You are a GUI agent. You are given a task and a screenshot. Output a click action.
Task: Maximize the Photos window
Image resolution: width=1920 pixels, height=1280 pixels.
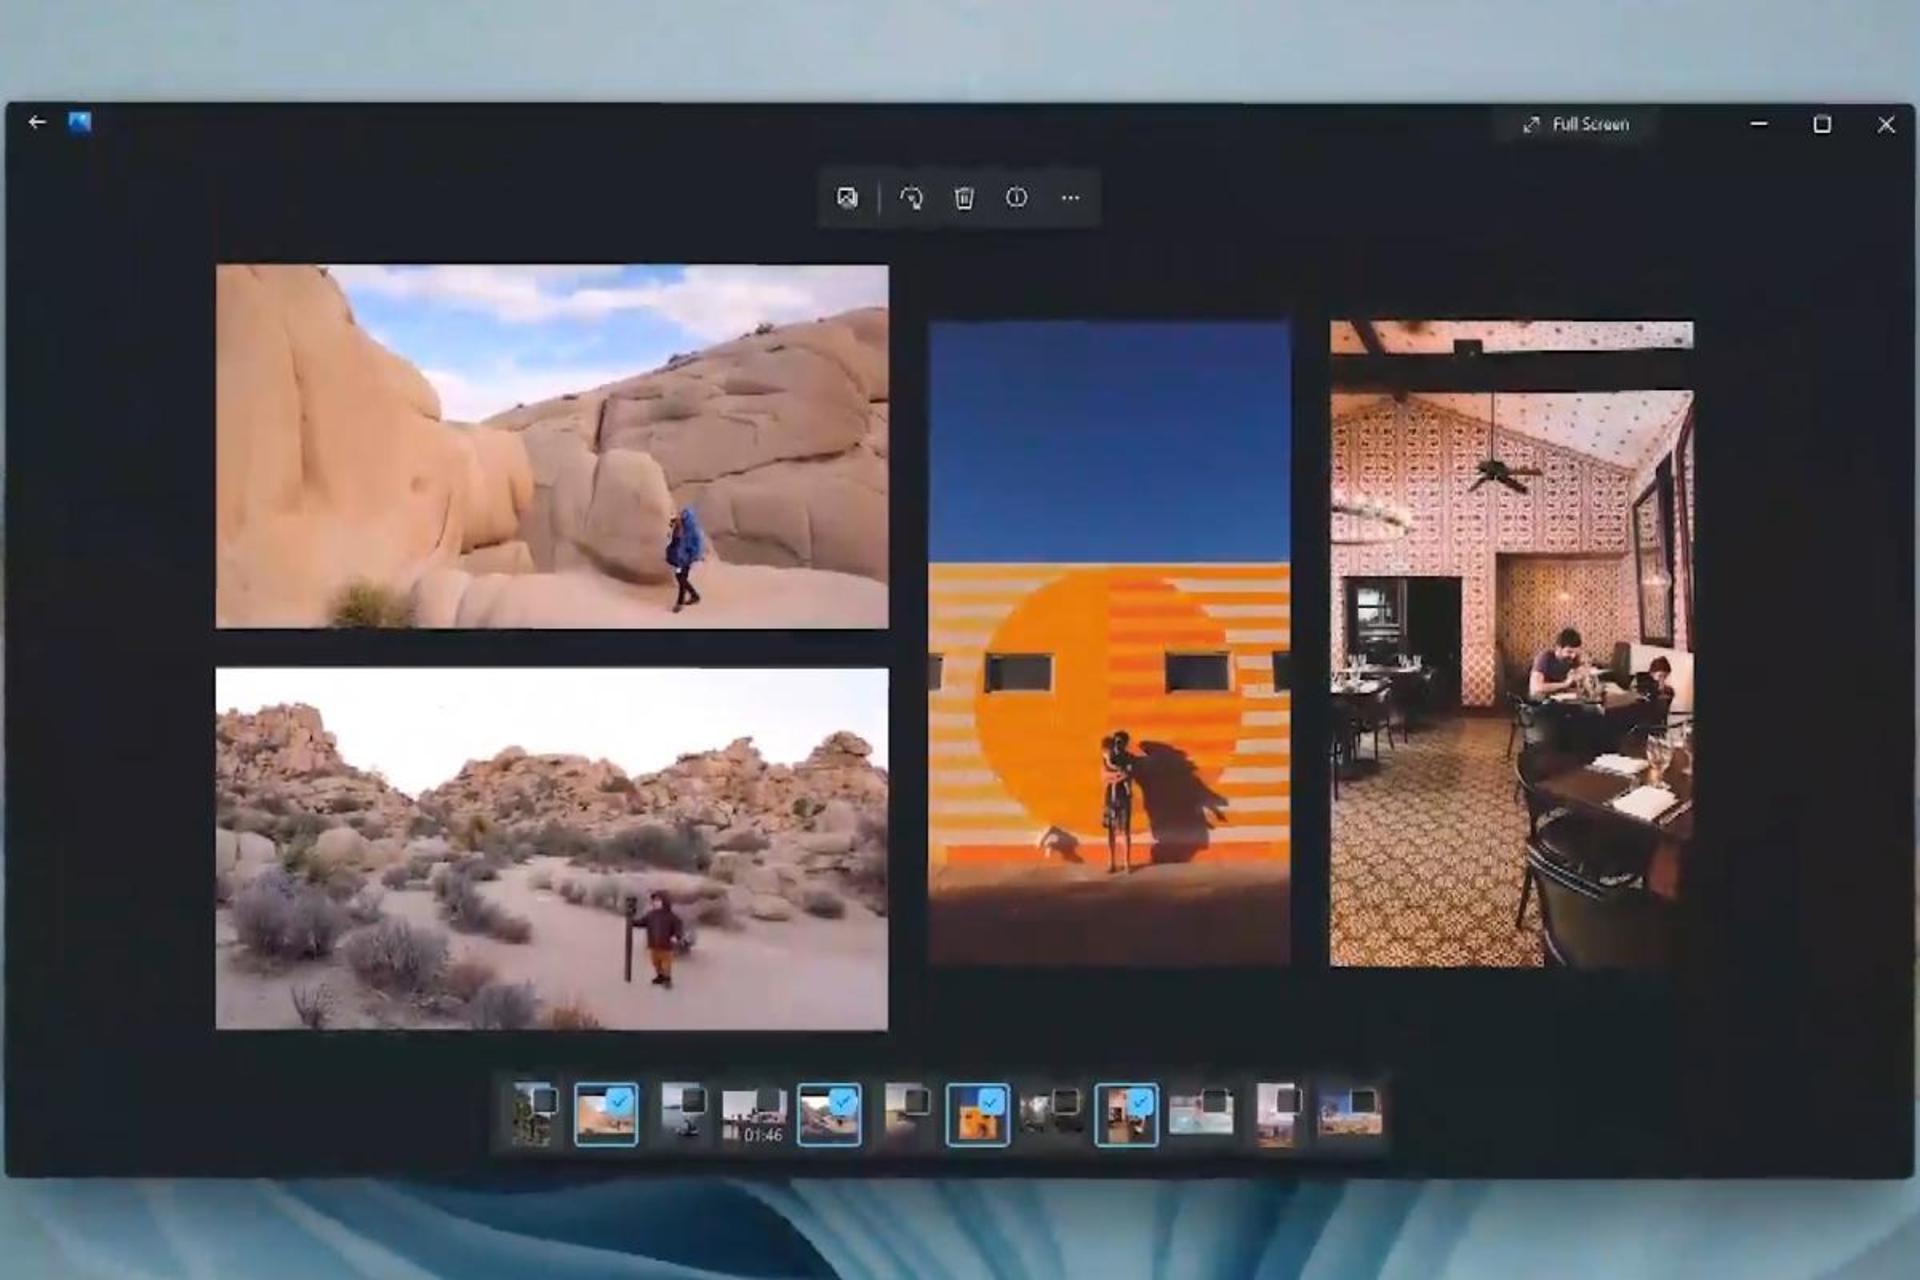pos(1822,124)
